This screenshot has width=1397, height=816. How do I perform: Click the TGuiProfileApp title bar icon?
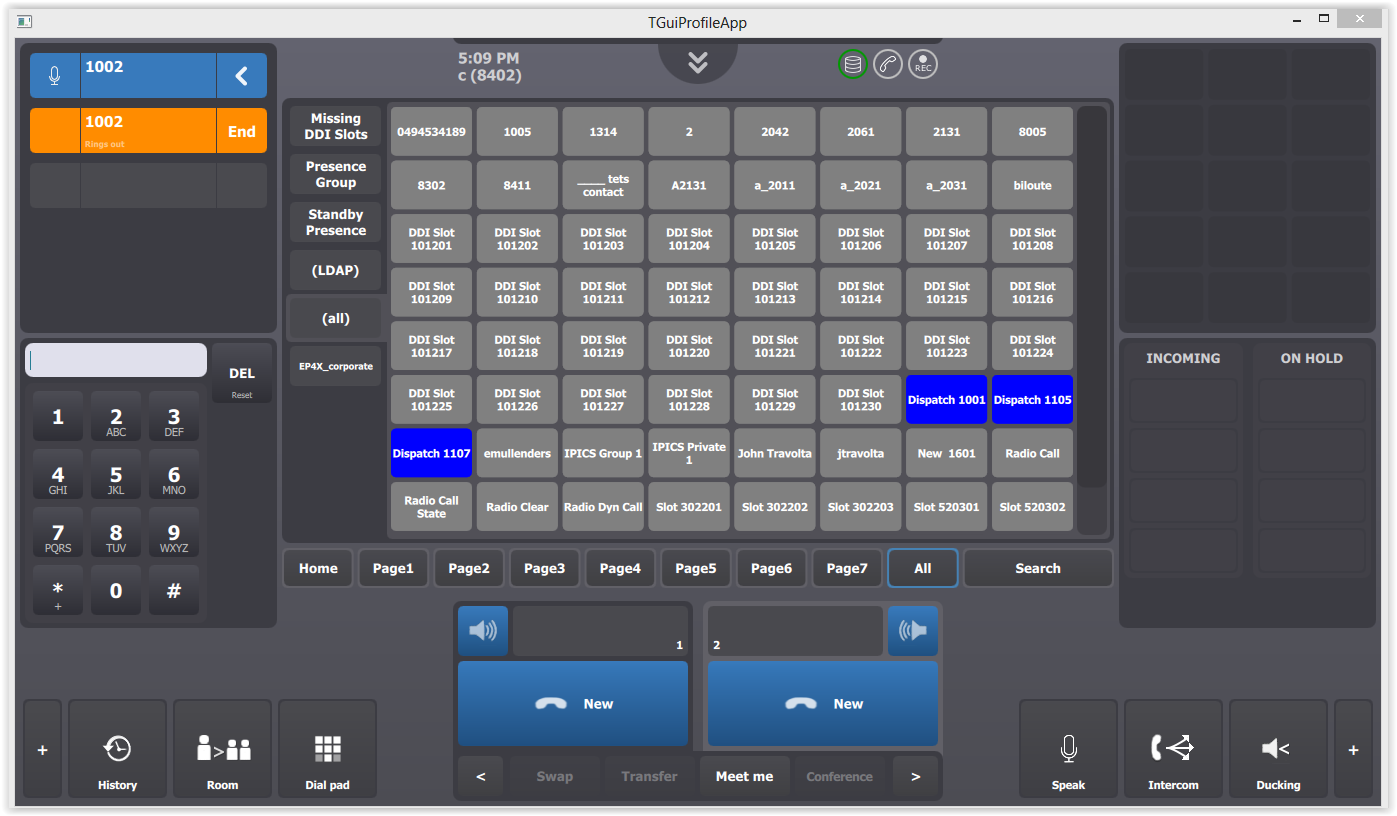[25, 22]
